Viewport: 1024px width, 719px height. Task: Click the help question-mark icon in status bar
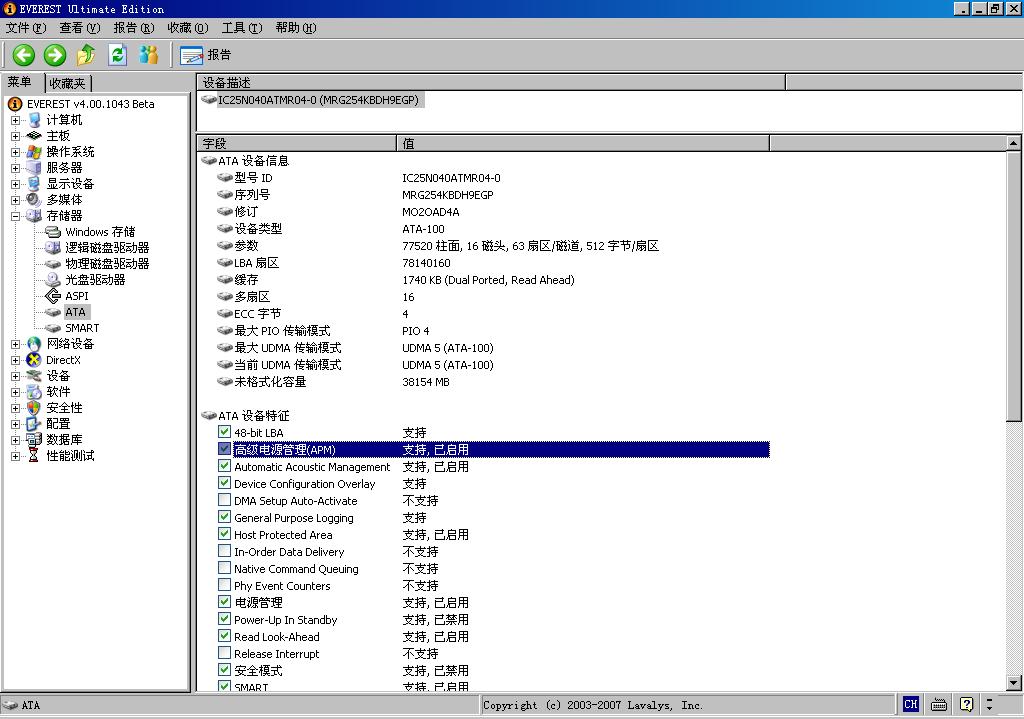tap(967, 705)
